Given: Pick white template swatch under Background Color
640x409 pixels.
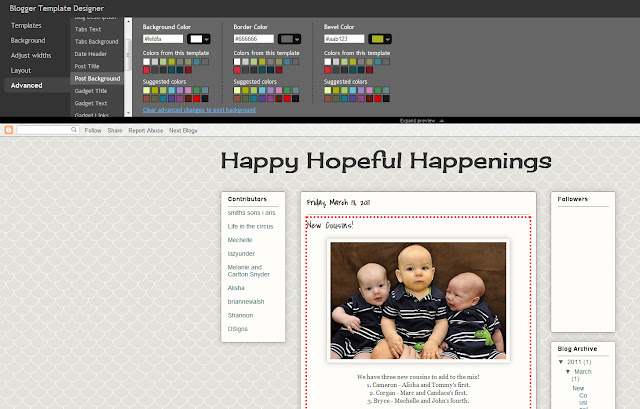Looking at the screenshot, I should pyautogui.click(x=147, y=62).
